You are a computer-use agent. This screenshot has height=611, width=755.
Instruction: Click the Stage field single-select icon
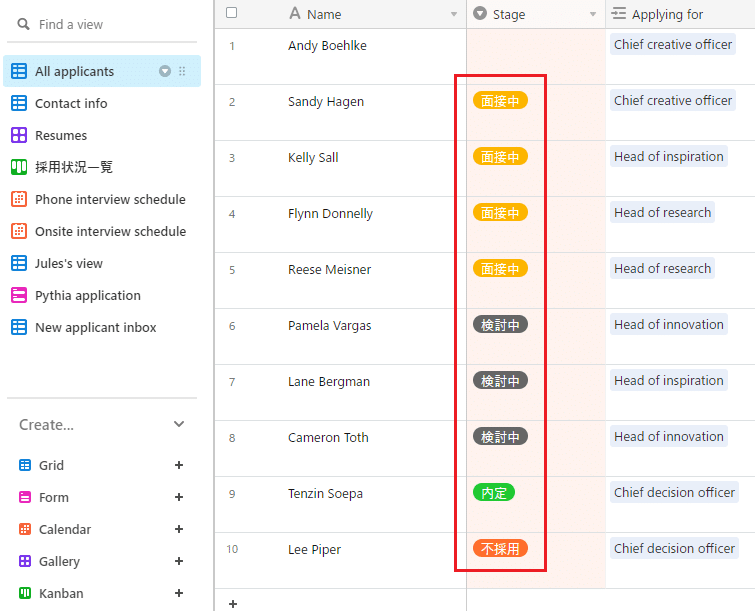tap(480, 13)
